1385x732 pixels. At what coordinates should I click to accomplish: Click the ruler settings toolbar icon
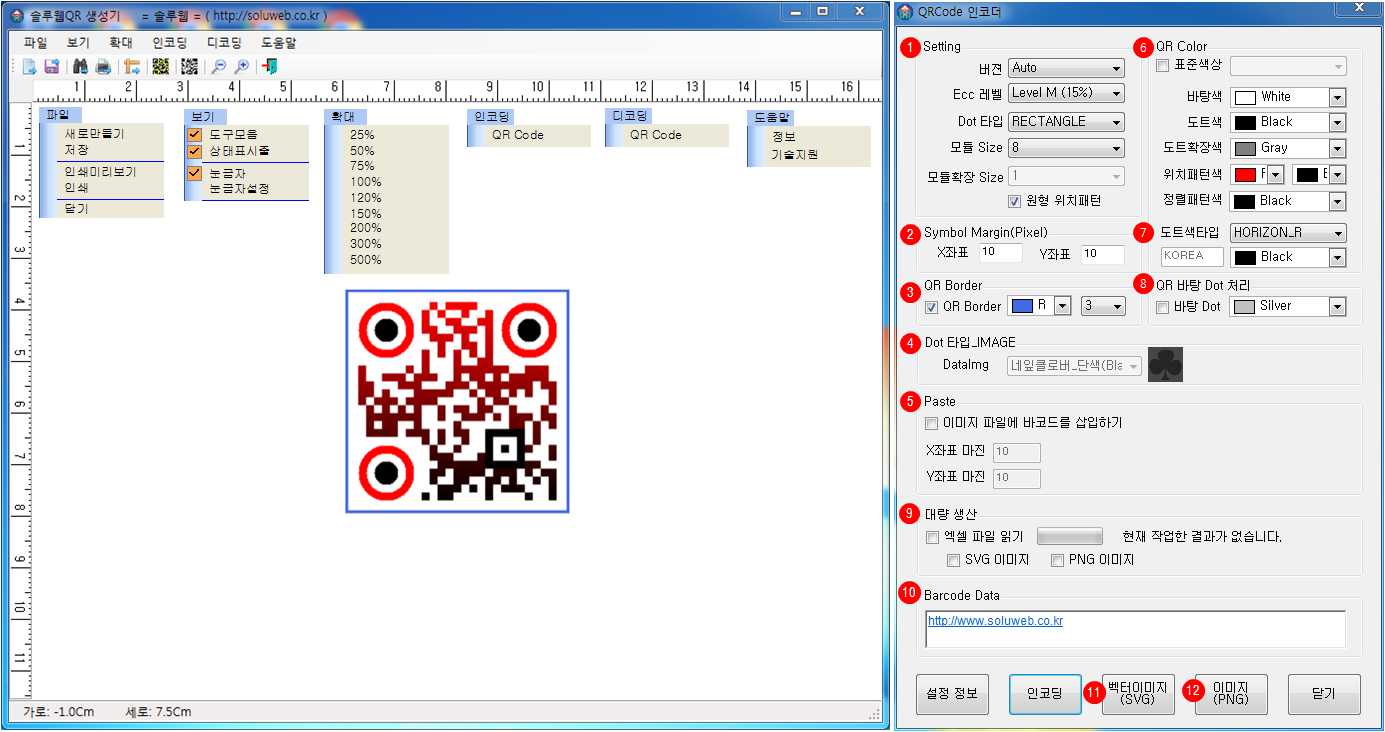pos(132,67)
